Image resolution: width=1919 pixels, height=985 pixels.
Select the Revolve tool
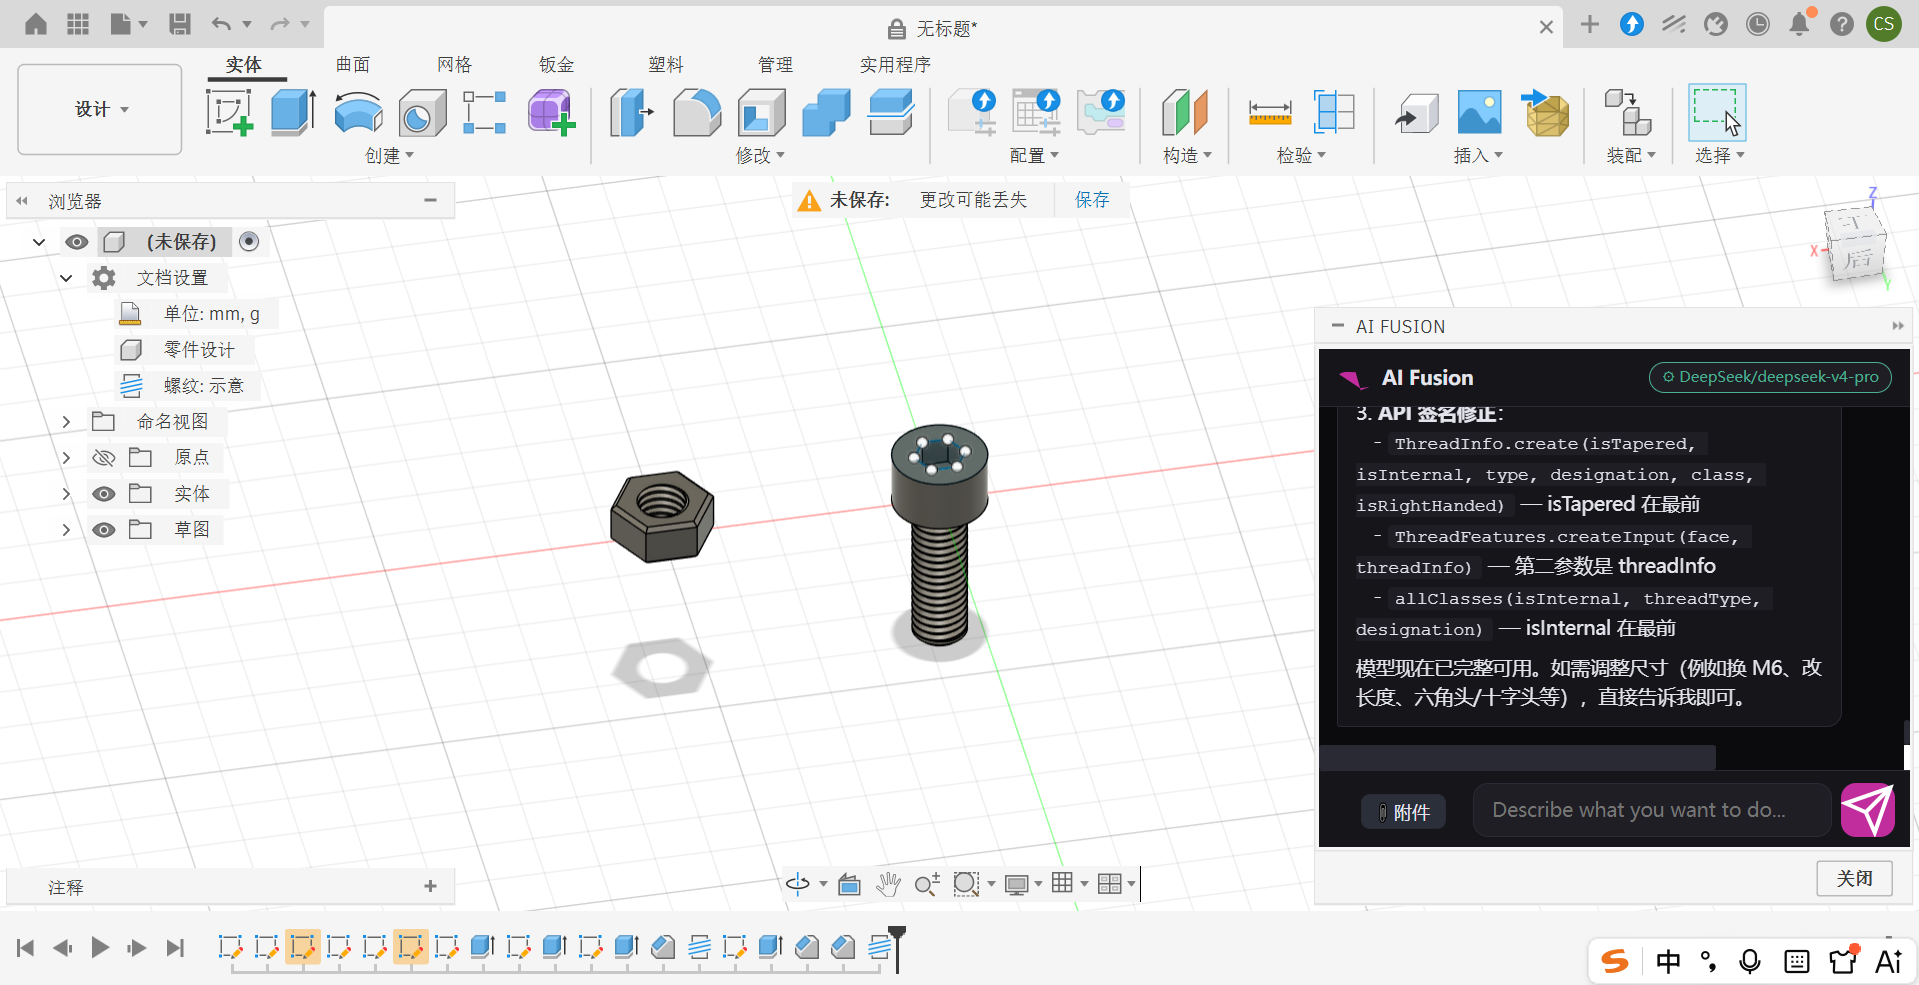point(358,112)
